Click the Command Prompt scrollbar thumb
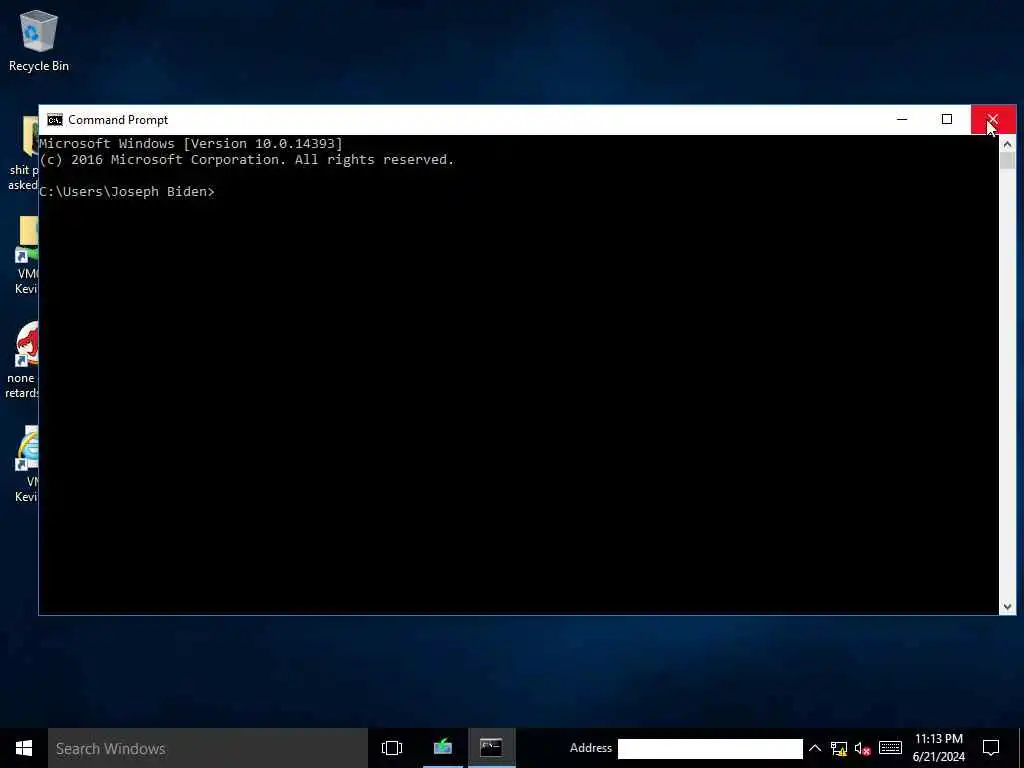 pyautogui.click(x=1007, y=161)
